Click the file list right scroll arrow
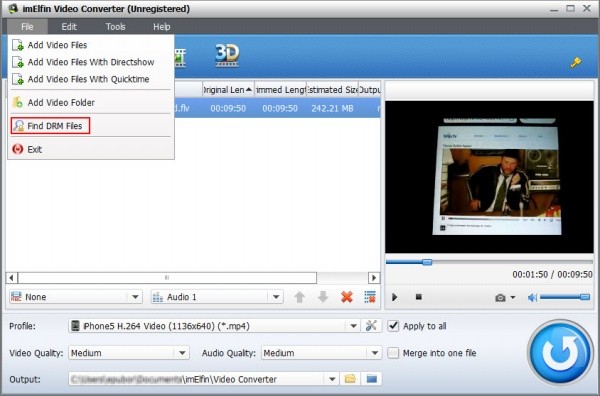Image resolution: width=600 pixels, height=396 pixels. [x=374, y=277]
